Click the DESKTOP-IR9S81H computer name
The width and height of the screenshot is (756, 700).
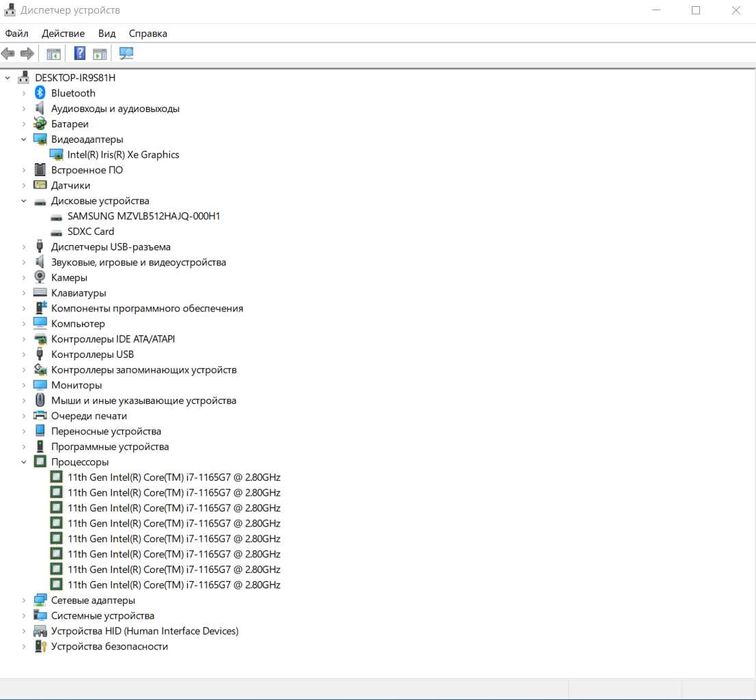point(75,78)
